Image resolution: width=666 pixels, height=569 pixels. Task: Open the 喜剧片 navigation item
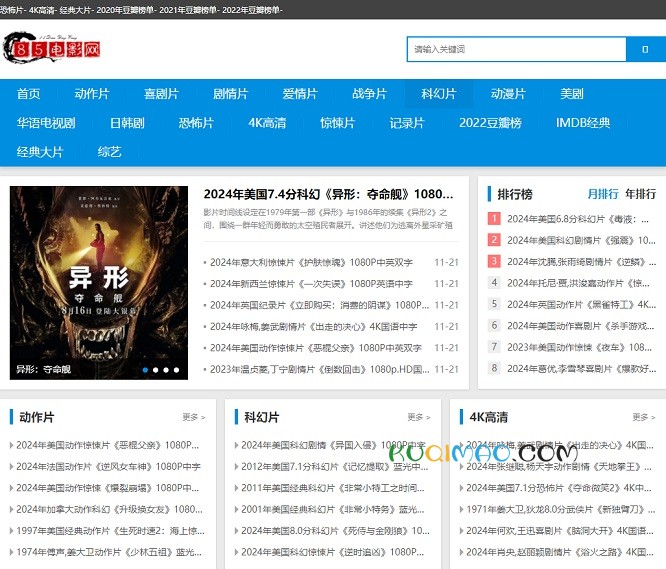[161, 94]
